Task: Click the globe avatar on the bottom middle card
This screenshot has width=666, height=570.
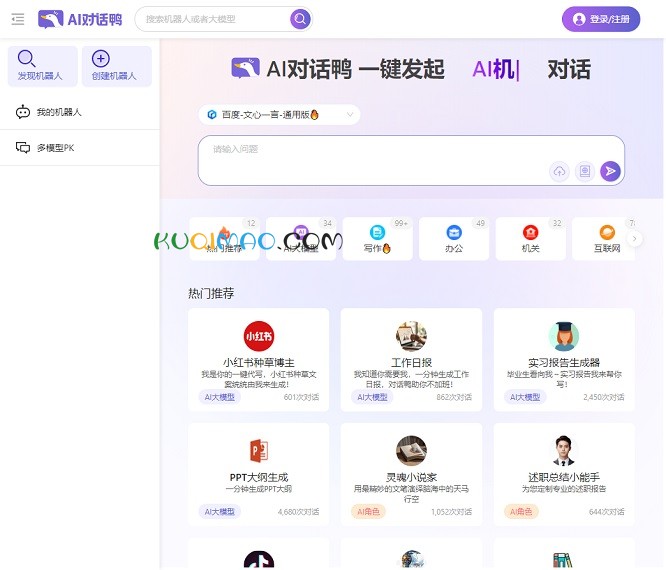Action: tap(411, 559)
